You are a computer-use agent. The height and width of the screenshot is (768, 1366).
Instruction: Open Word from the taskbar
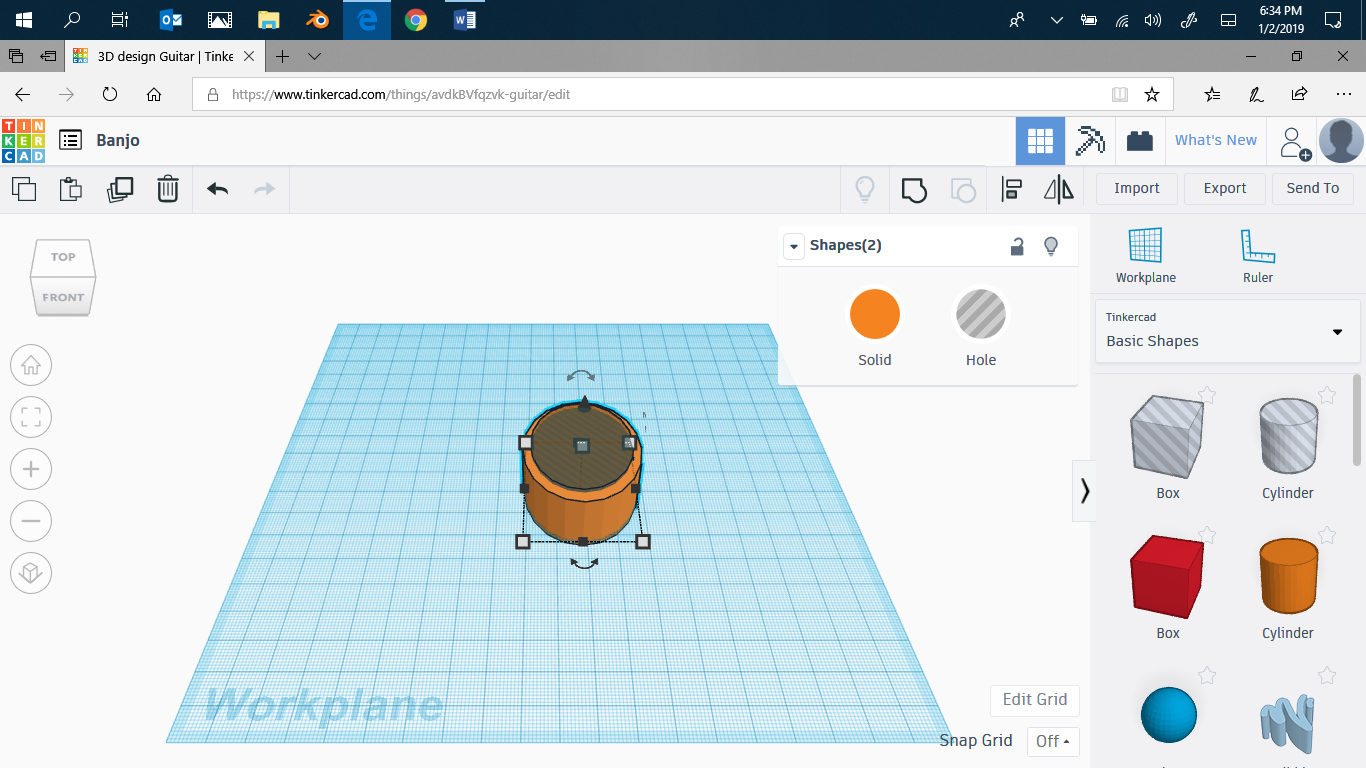pyautogui.click(x=464, y=20)
